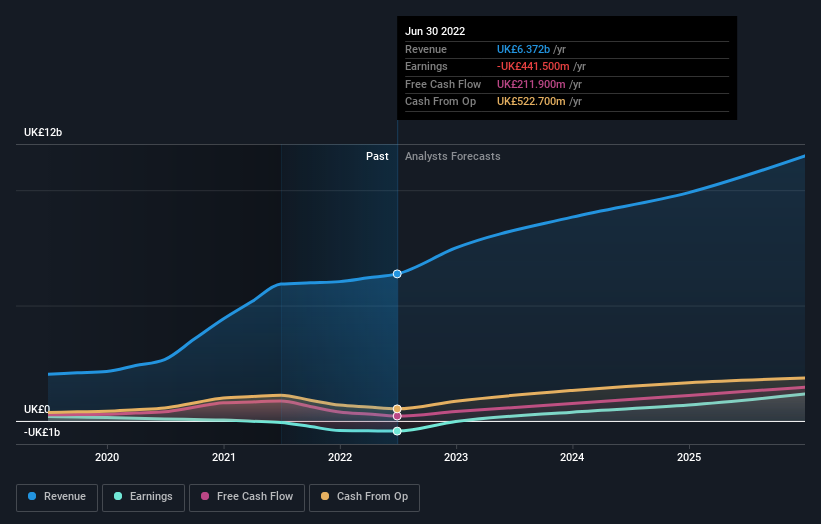821x524 pixels.
Task: Click the UK£6.372b revenue value
Action: pyautogui.click(x=523, y=49)
